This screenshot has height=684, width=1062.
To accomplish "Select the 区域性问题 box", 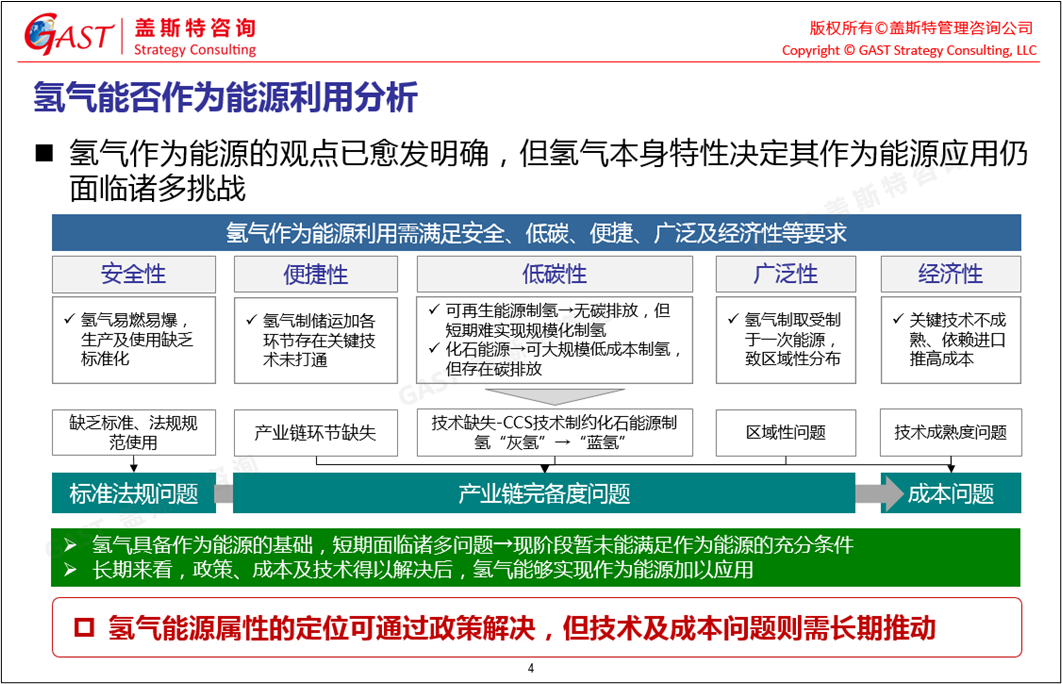I will 786,432.
